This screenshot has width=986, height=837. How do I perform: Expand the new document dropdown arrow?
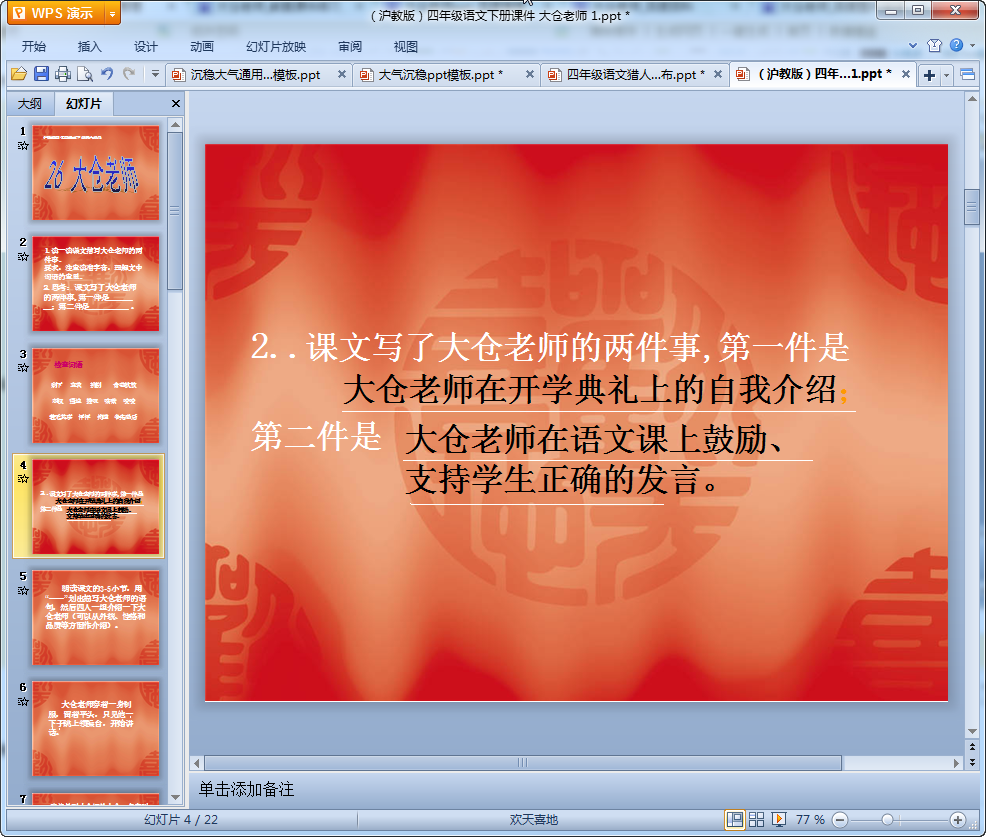pos(946,76)
